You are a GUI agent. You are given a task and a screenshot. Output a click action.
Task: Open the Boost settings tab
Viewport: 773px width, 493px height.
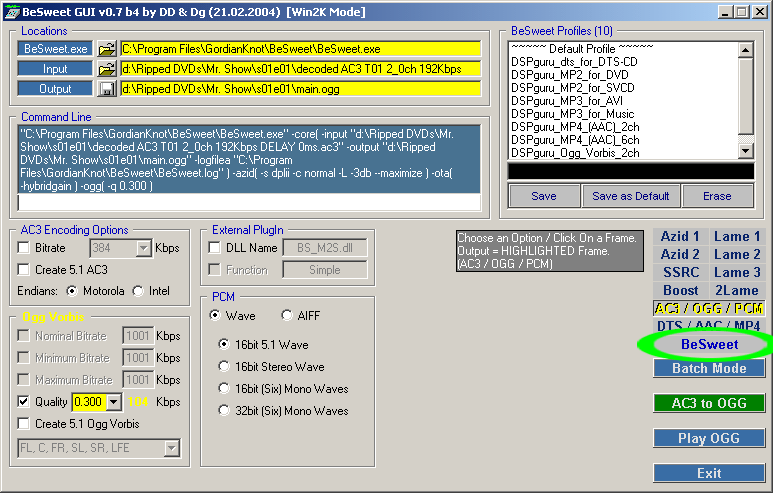(x=680, y=290)
